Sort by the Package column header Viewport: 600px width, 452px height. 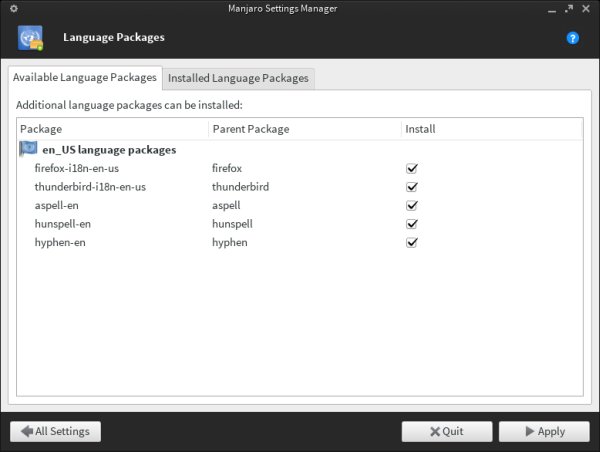coord(112,129)
